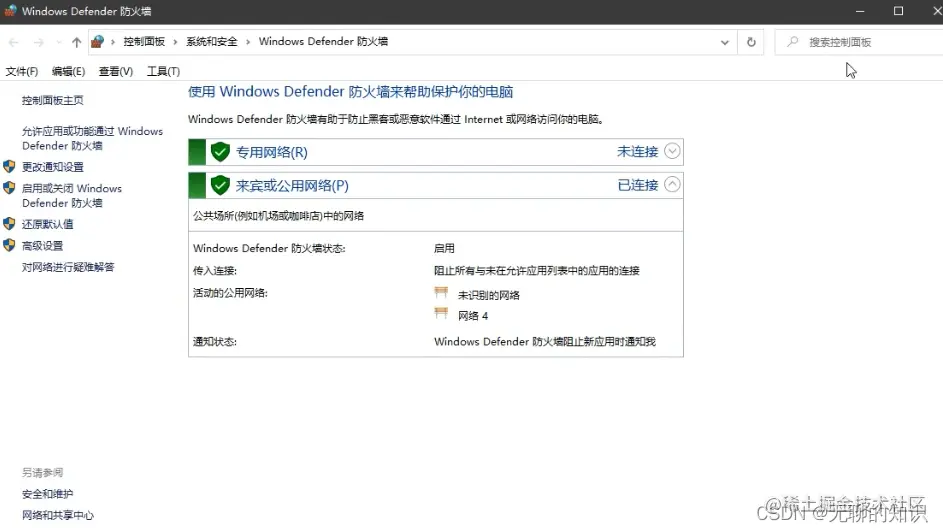Go up one level with the Up arrow
The image size is (943, 532).
(x=76, y=42)
